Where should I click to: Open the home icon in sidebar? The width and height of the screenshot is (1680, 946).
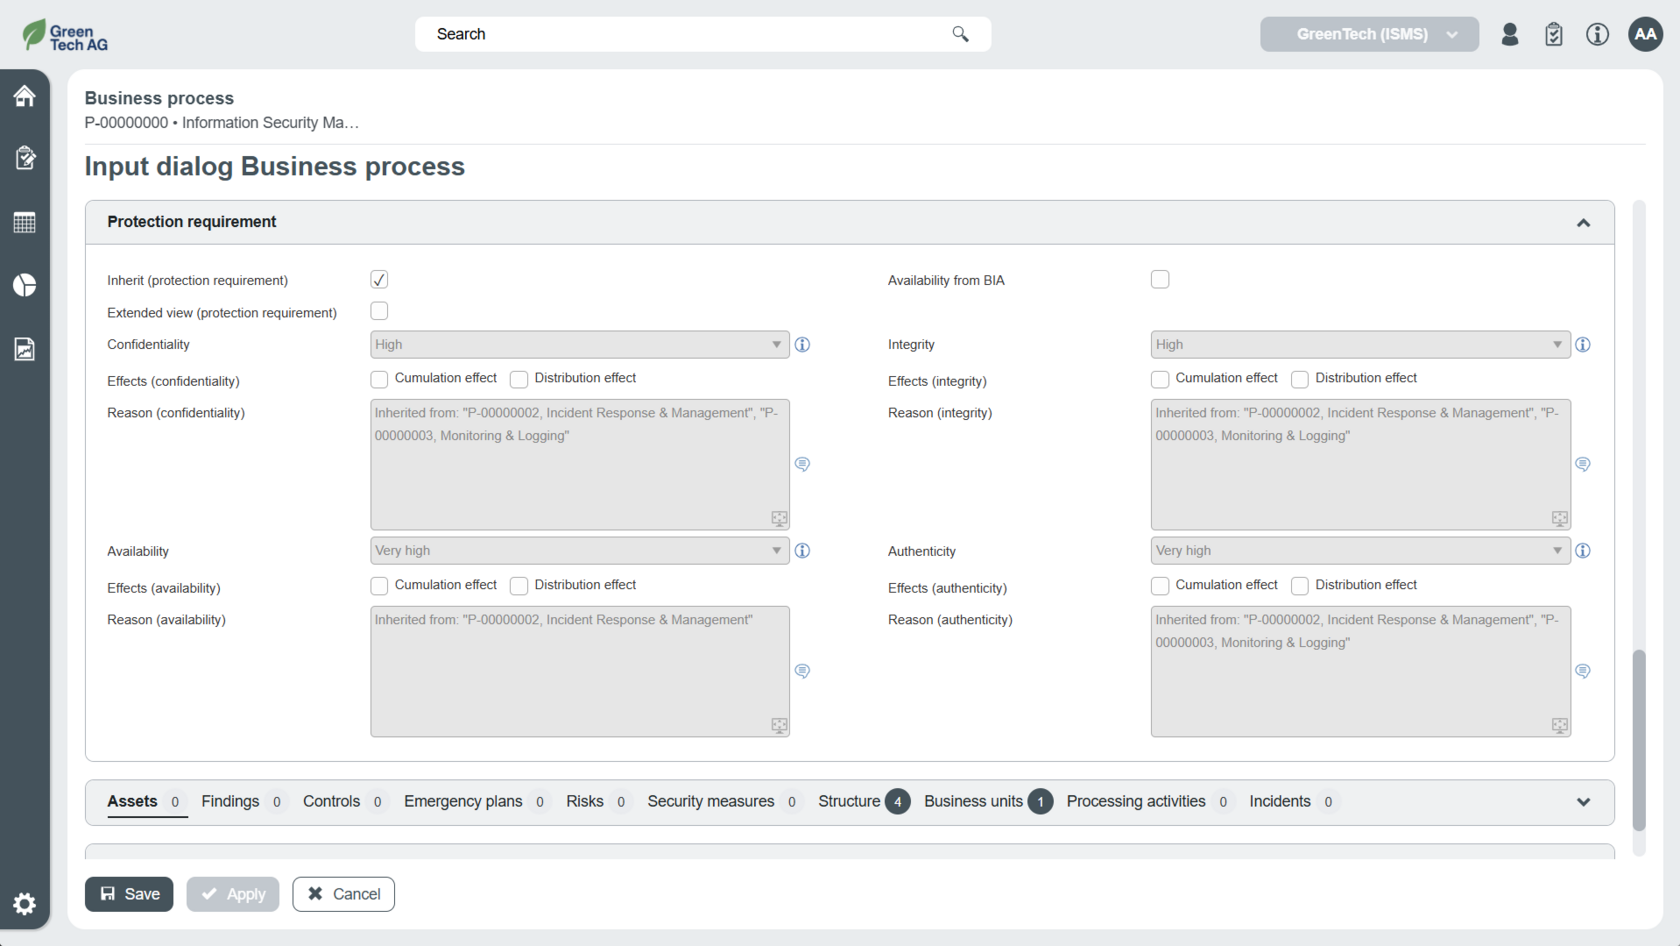[25, 96]
